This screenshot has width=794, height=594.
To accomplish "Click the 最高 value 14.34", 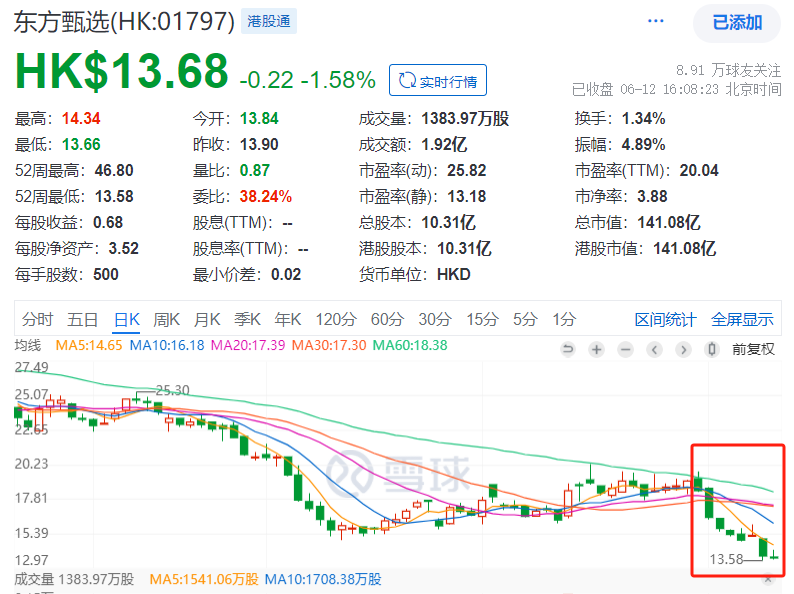I will tap(81, 118).
